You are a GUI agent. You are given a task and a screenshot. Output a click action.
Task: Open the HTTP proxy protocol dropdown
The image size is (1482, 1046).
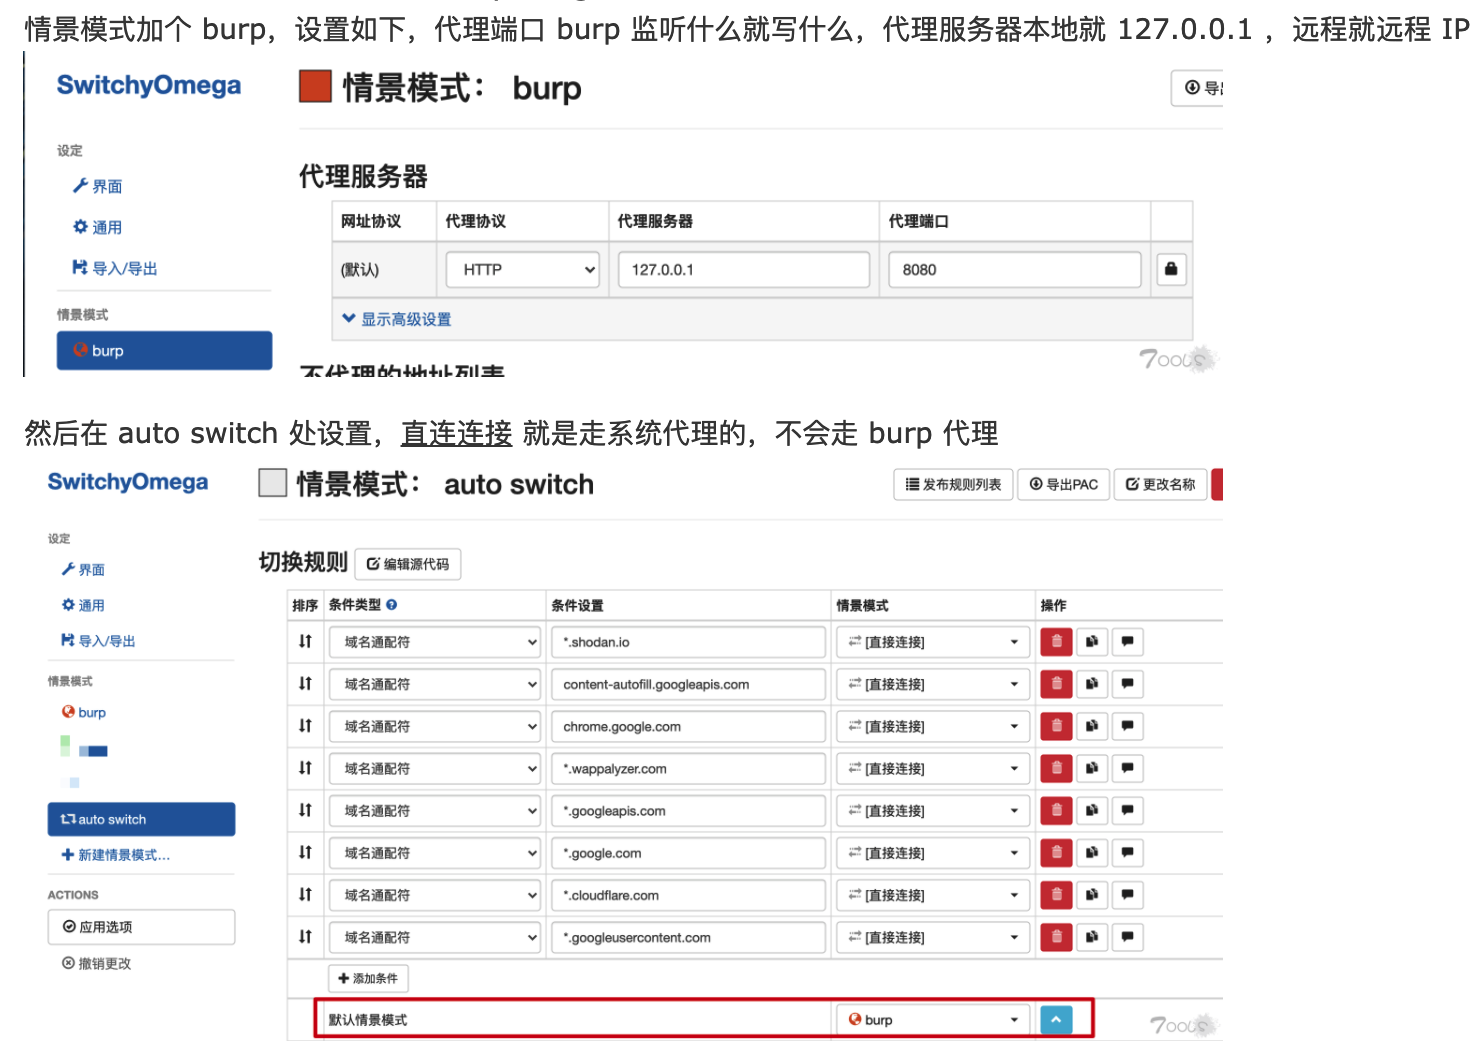(x=522, y=270)
